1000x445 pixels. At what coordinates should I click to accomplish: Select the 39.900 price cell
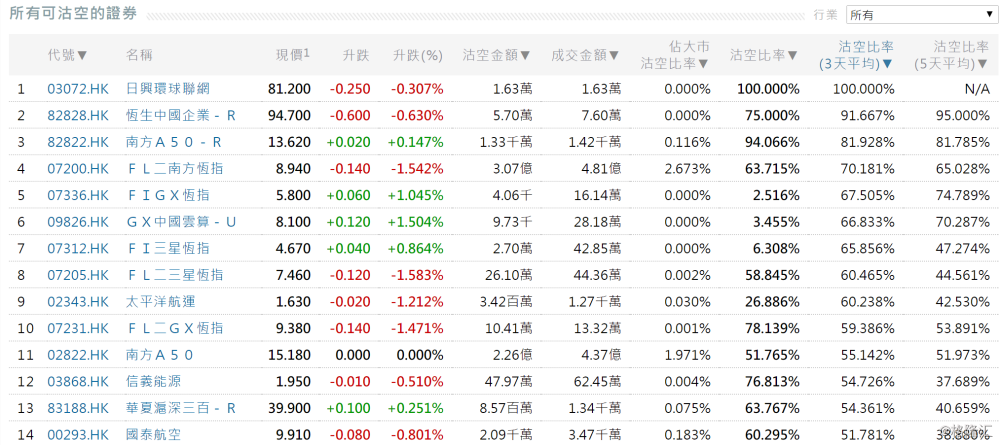click(x=290, y=407)
